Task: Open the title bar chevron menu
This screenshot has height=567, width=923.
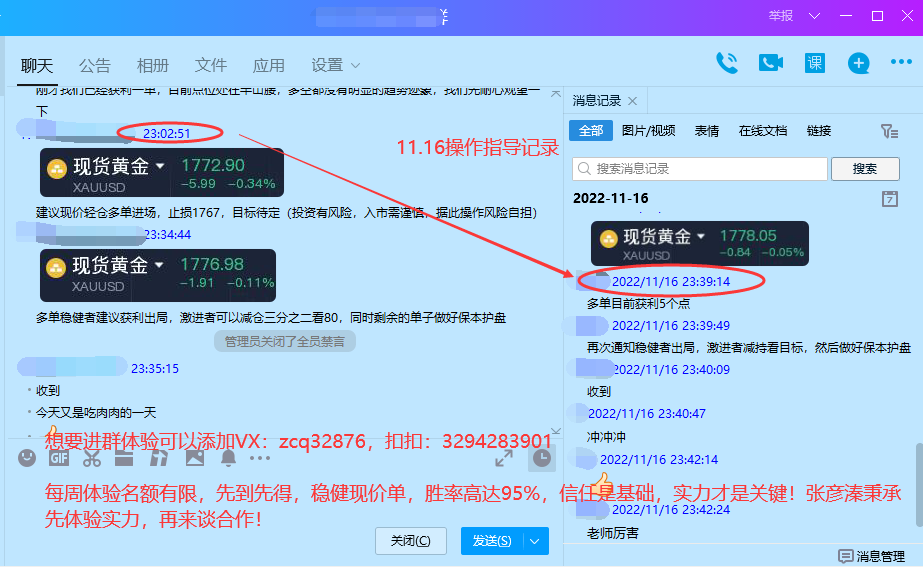Action: [x=814, y=16]
